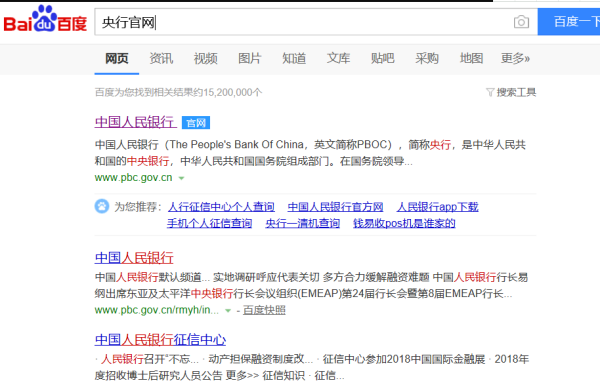600x381 pixels.
Task: Switch to the 视频 tab
Action: click(205, 59)
